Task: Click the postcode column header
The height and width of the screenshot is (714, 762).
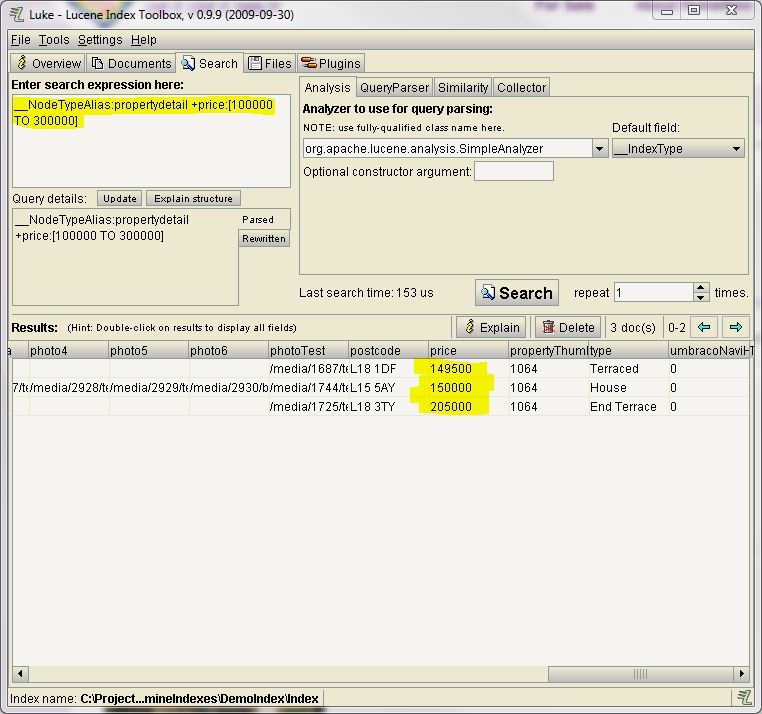Action: [388, 350]
